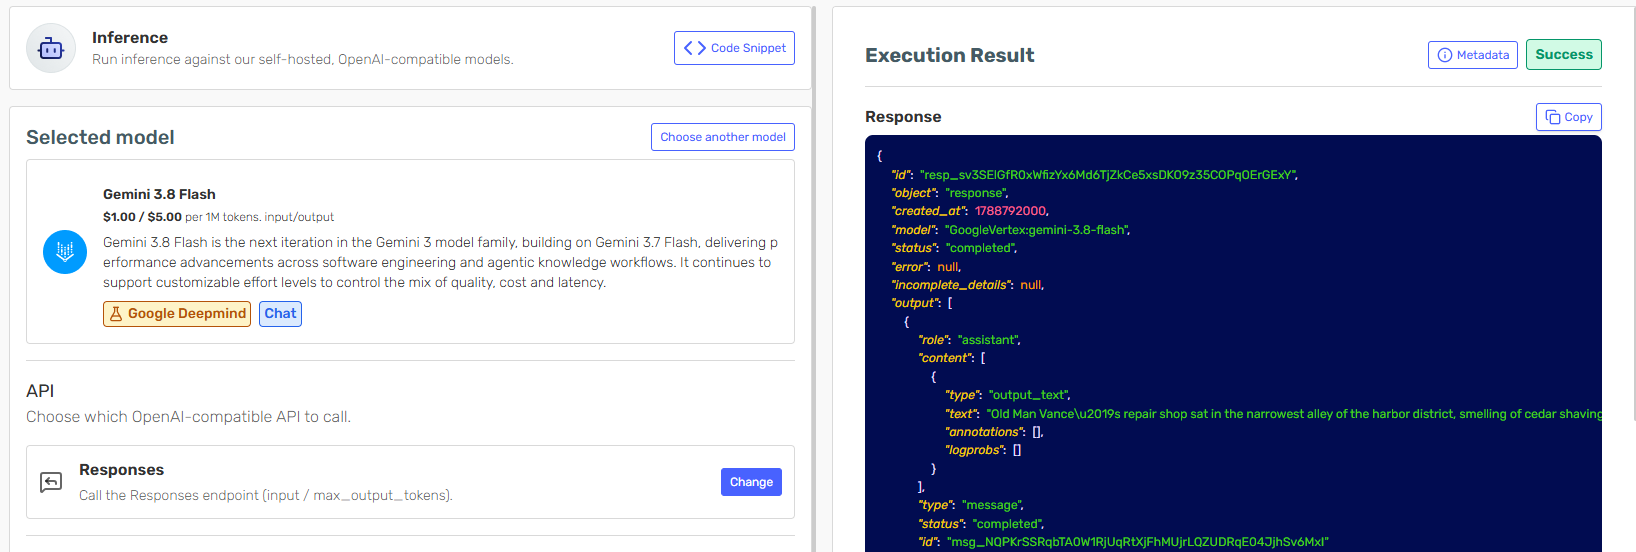Choose another model
The image size is (1636, 552).
[x=722, y=137]
